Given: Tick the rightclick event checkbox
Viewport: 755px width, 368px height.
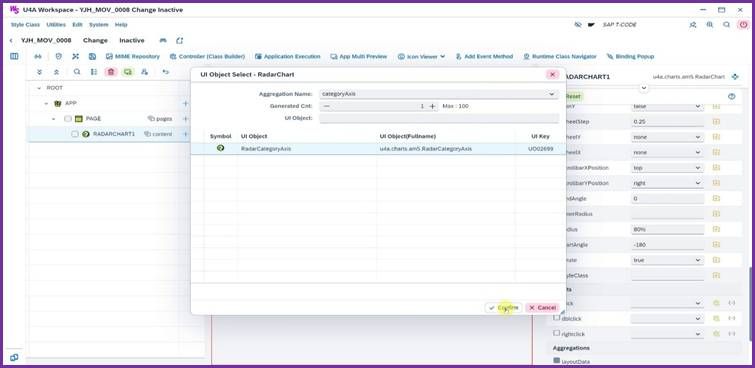Looking at the screenshot, I should [x=557, y=333].
